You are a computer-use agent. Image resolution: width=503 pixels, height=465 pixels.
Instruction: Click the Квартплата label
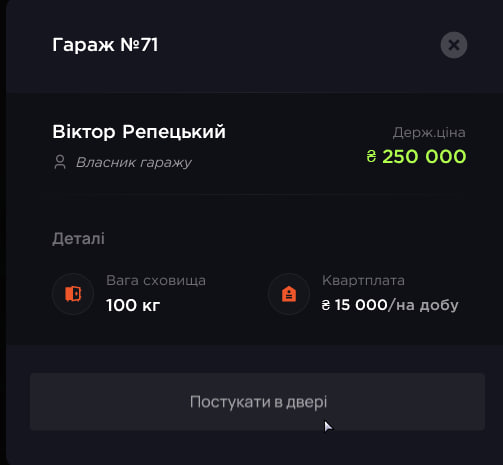point(363,280)
